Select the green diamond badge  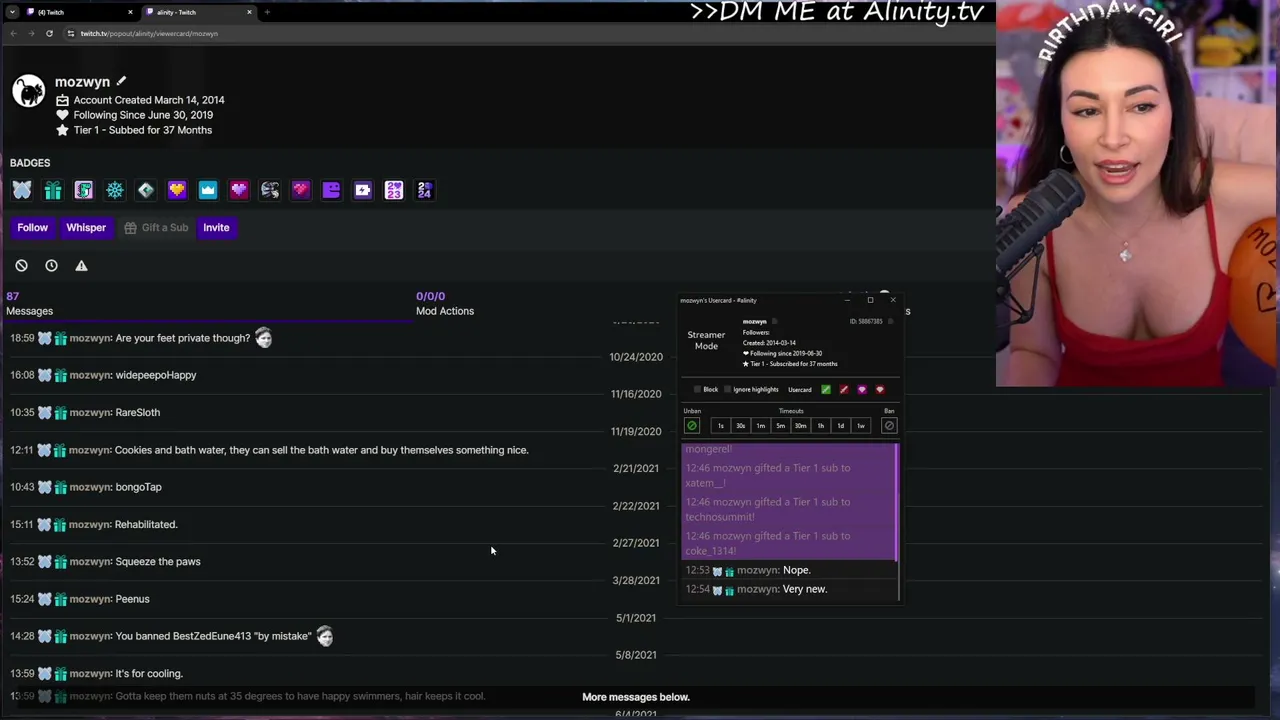146,190
